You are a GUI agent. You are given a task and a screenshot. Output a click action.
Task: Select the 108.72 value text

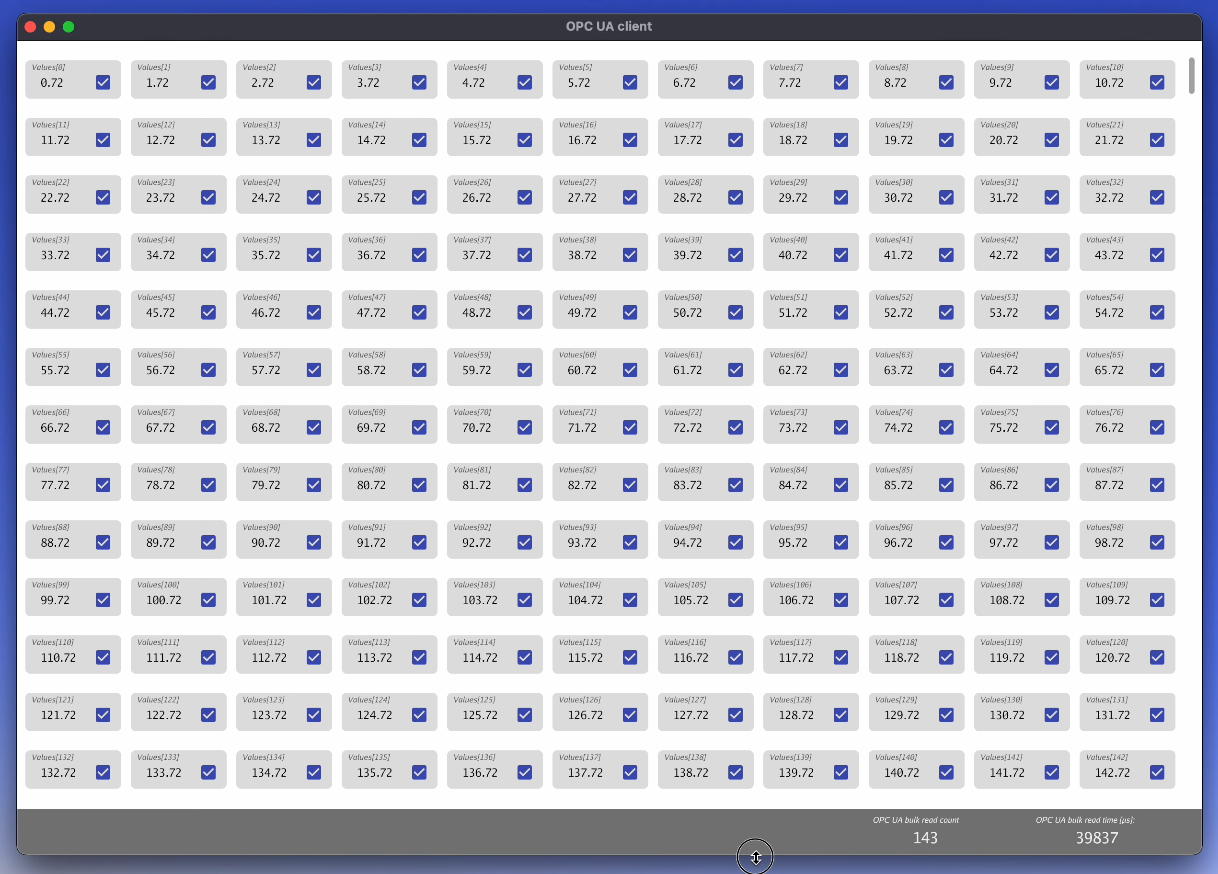(x=1006, y=601)
